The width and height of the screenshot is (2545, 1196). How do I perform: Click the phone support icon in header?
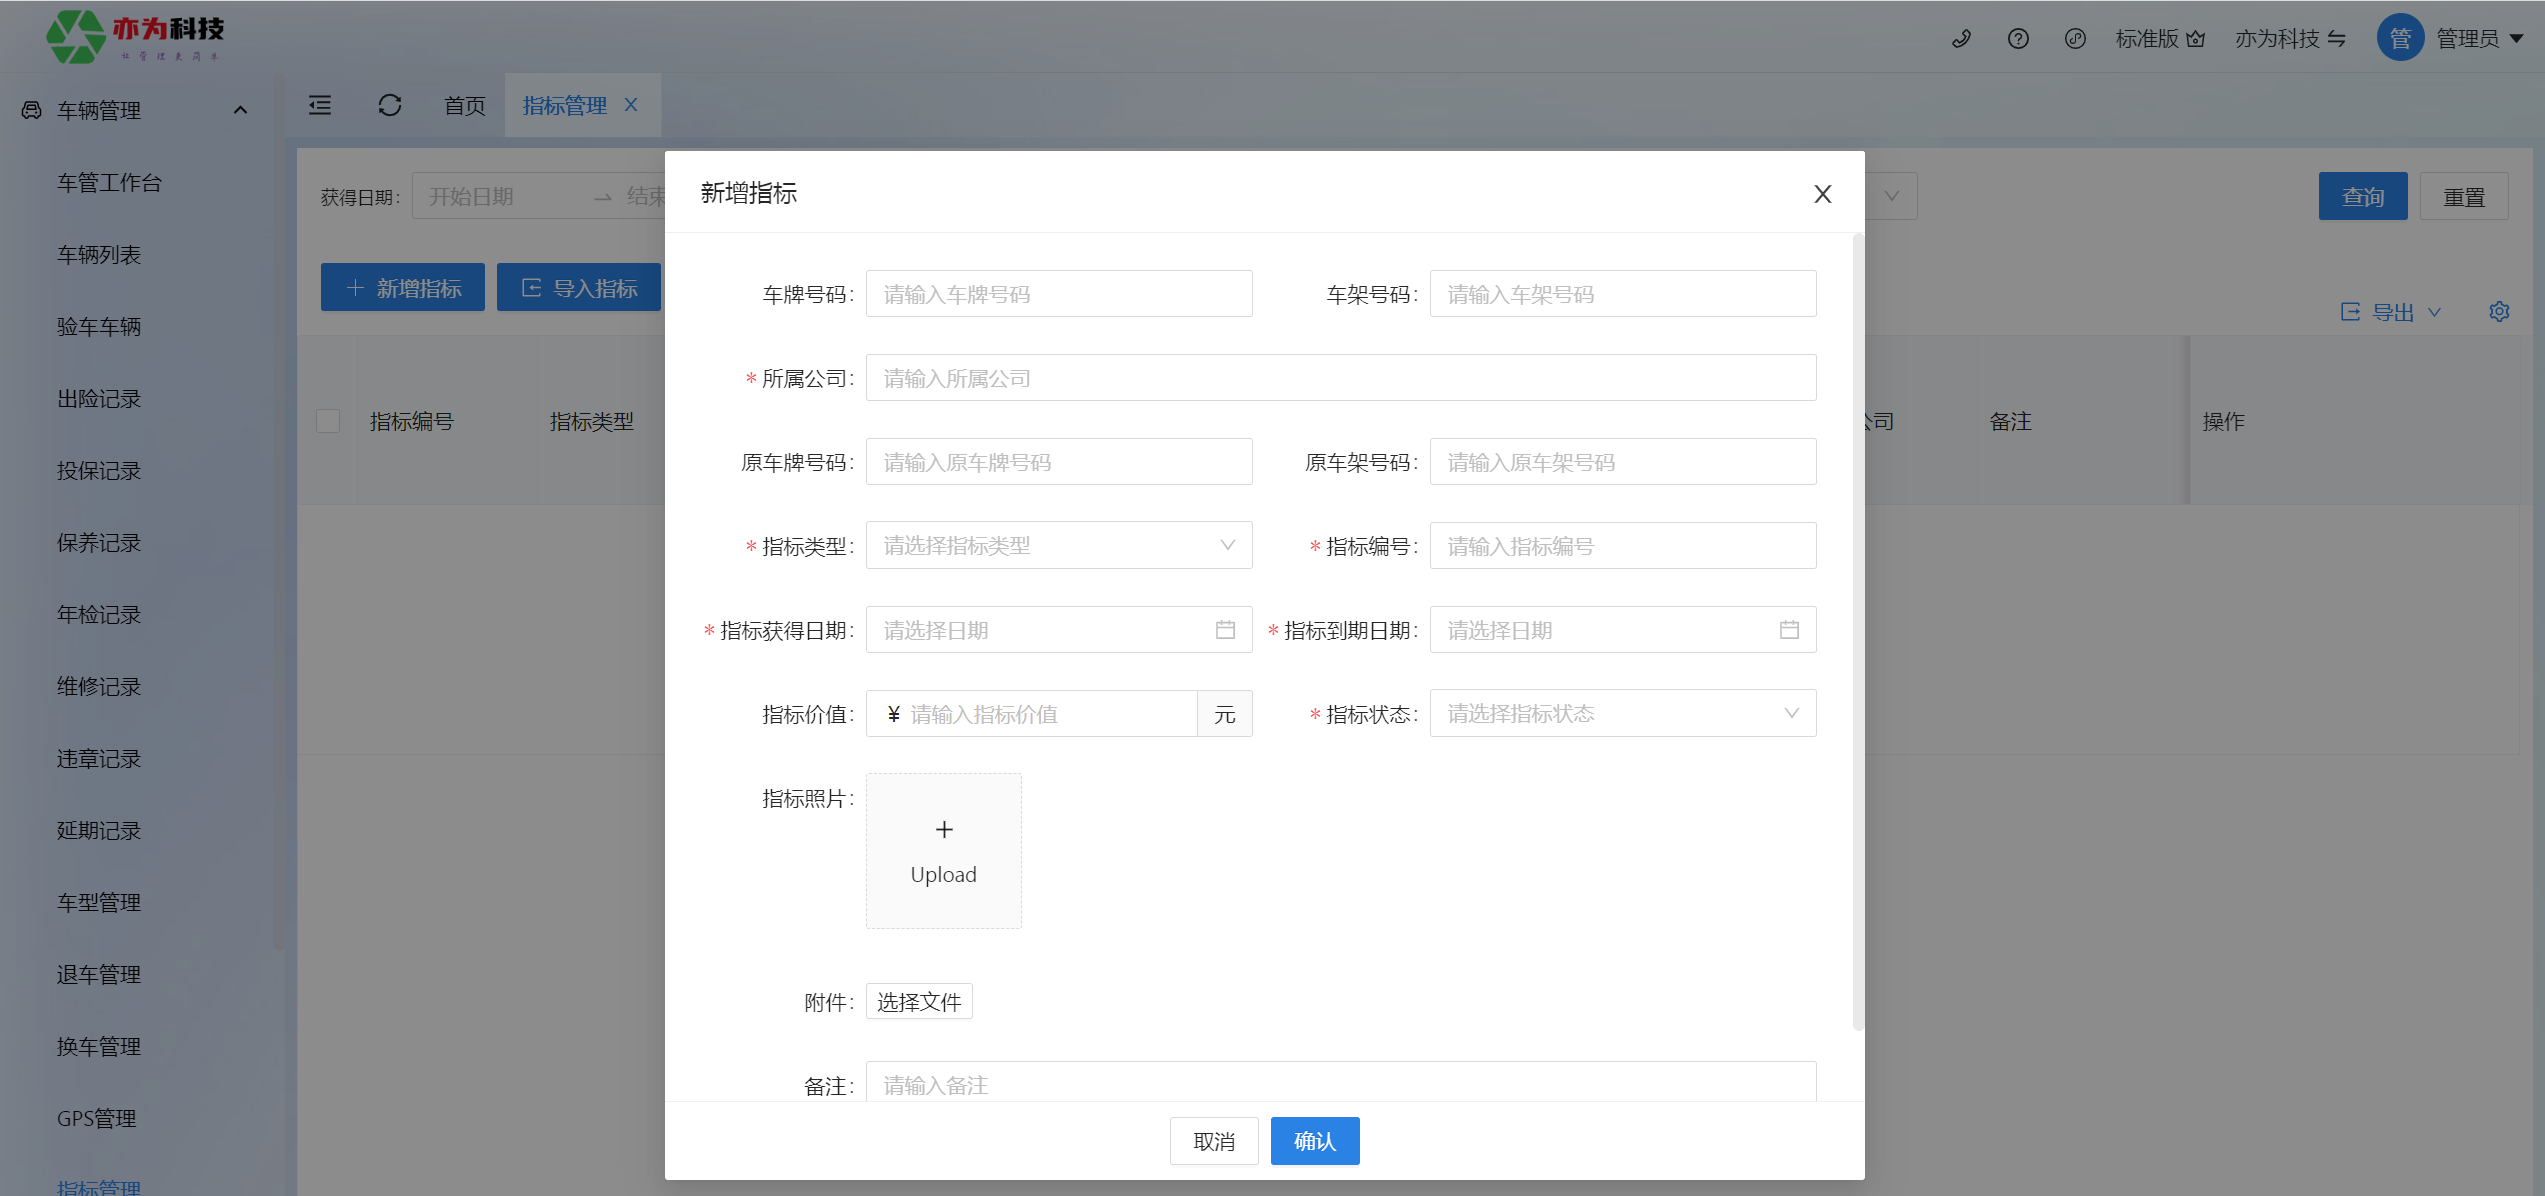(1961, 38)
